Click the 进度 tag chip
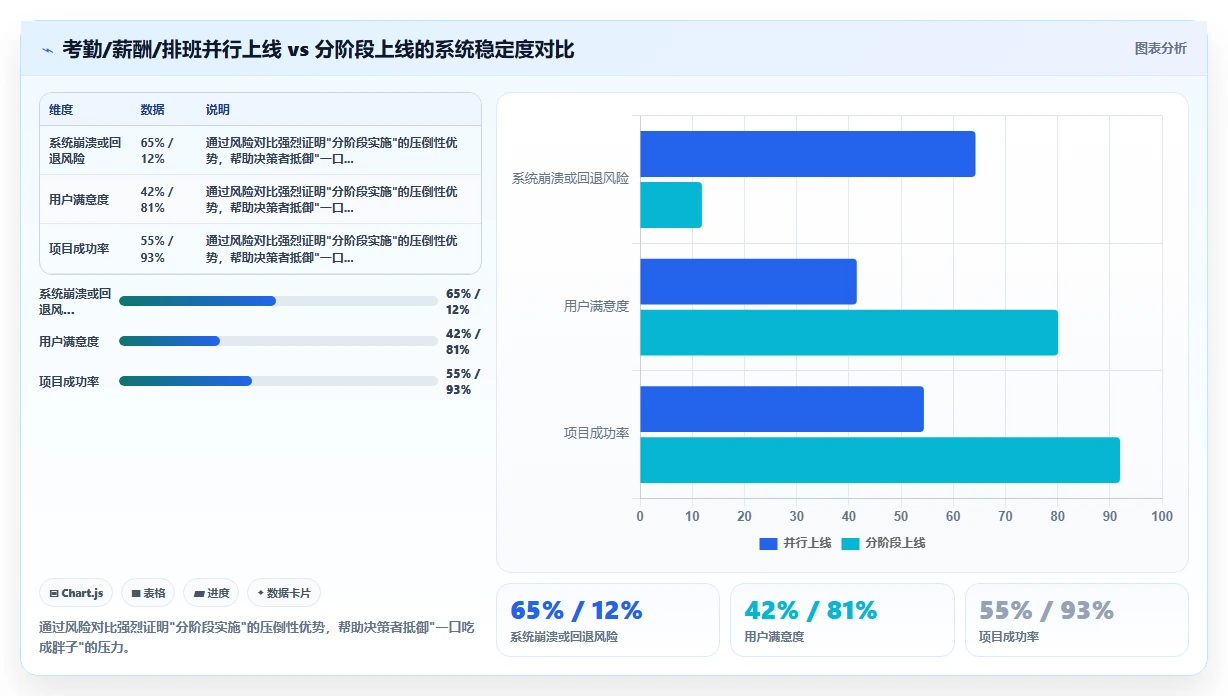Viewport: 1228px width, 696px height. click(x=211, y=593)
